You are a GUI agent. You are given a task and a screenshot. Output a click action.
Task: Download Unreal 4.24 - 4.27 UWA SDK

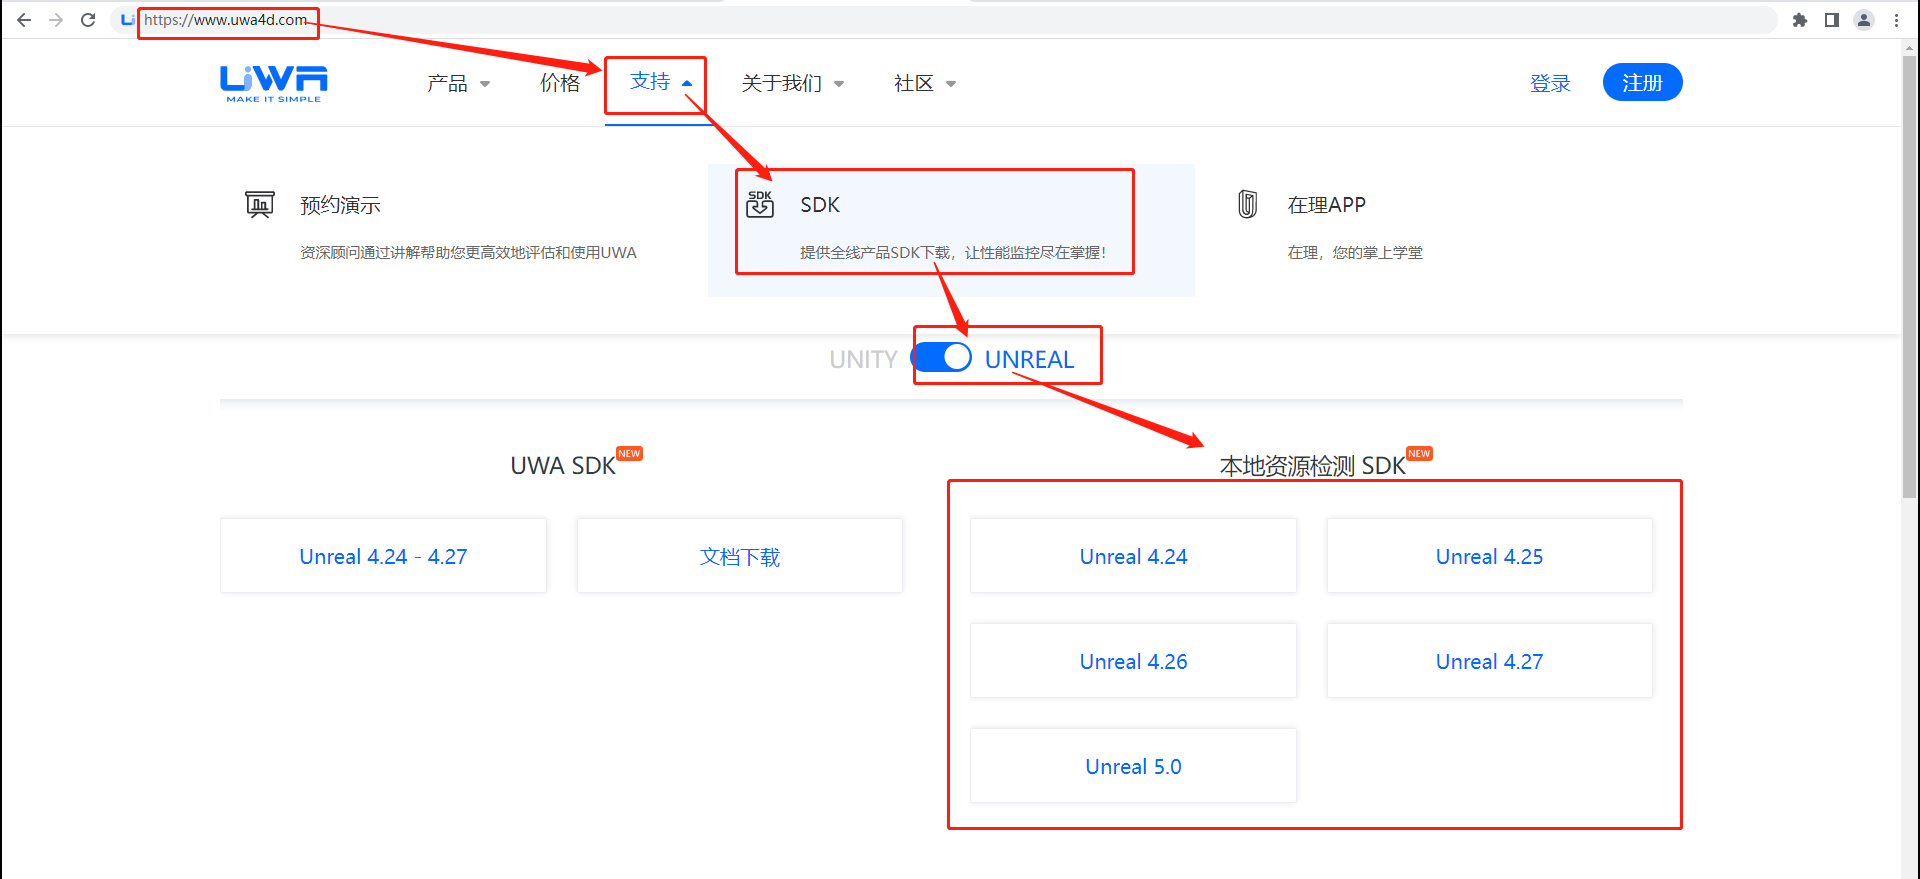click(383, 556)
